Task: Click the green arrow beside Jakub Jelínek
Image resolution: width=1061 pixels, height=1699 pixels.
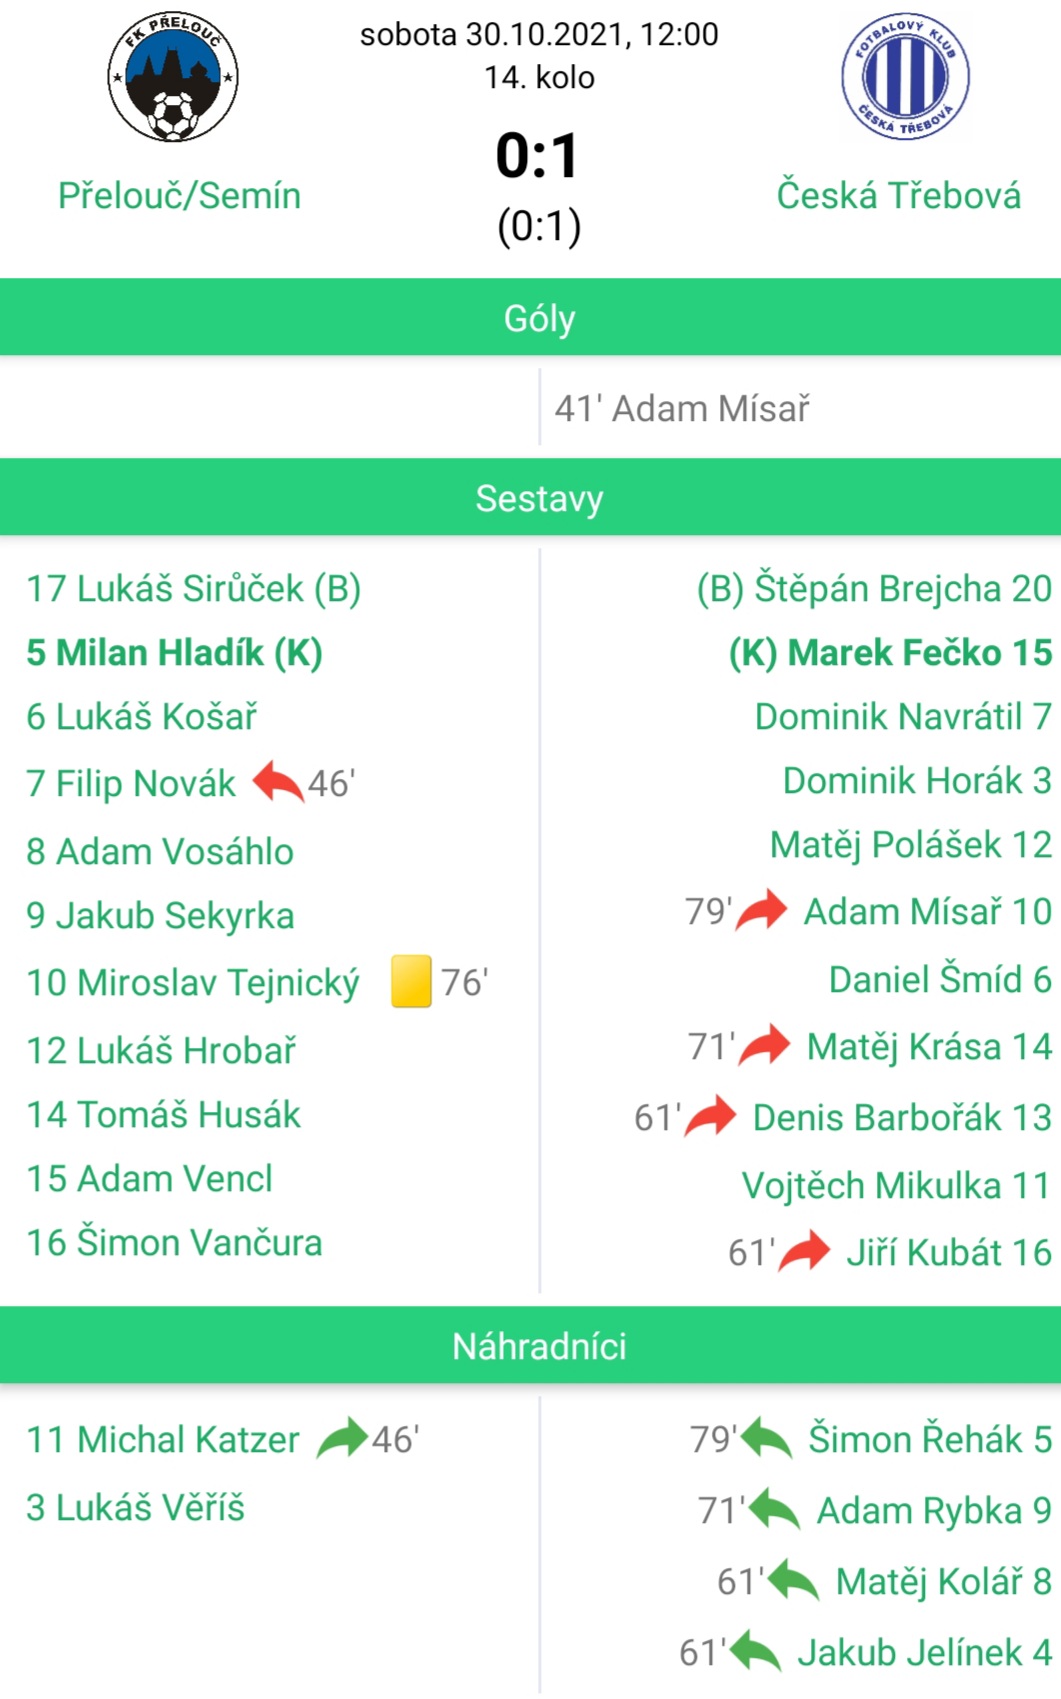Action: coord(755,1651)
